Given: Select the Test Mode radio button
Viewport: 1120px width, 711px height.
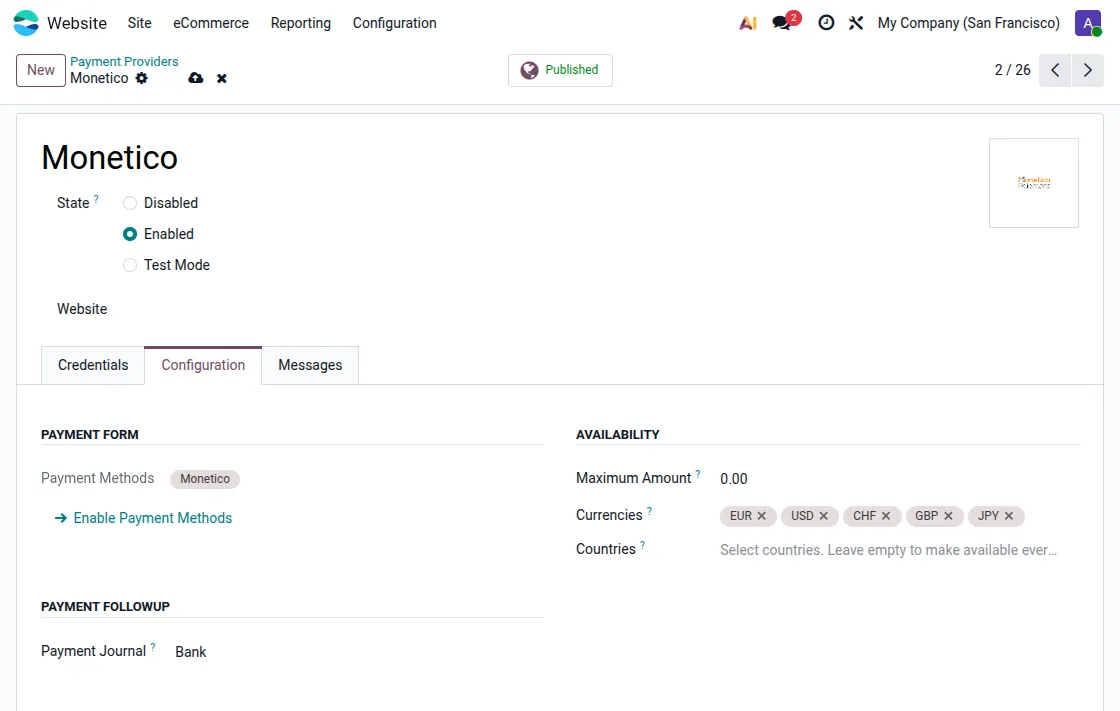Looking at the screenshot, I should [130, 265].
